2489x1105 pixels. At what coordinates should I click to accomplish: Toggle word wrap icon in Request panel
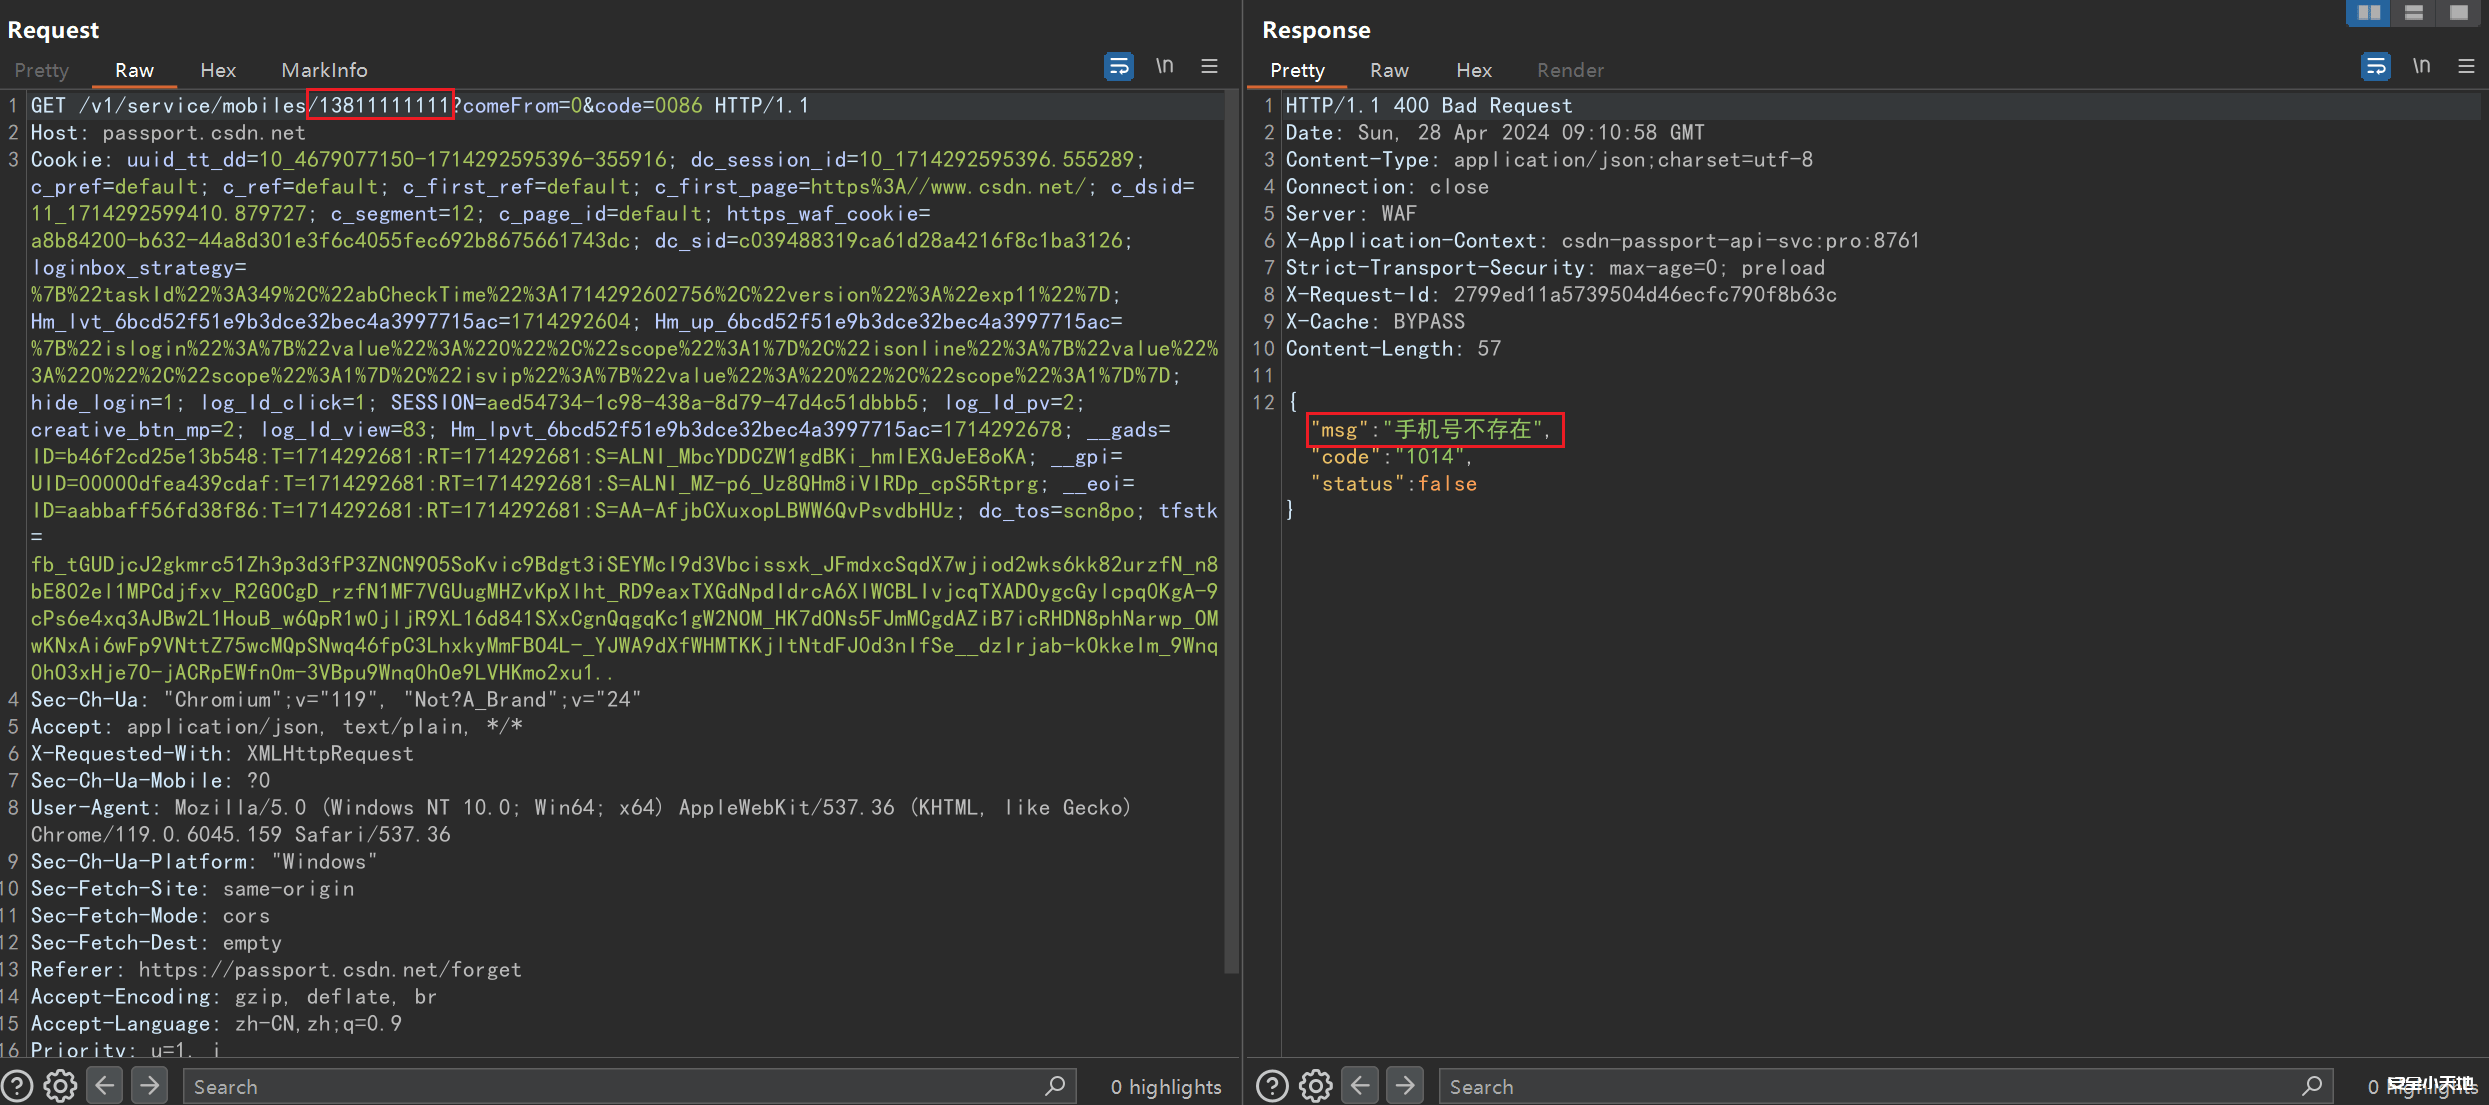[1118, 67]
